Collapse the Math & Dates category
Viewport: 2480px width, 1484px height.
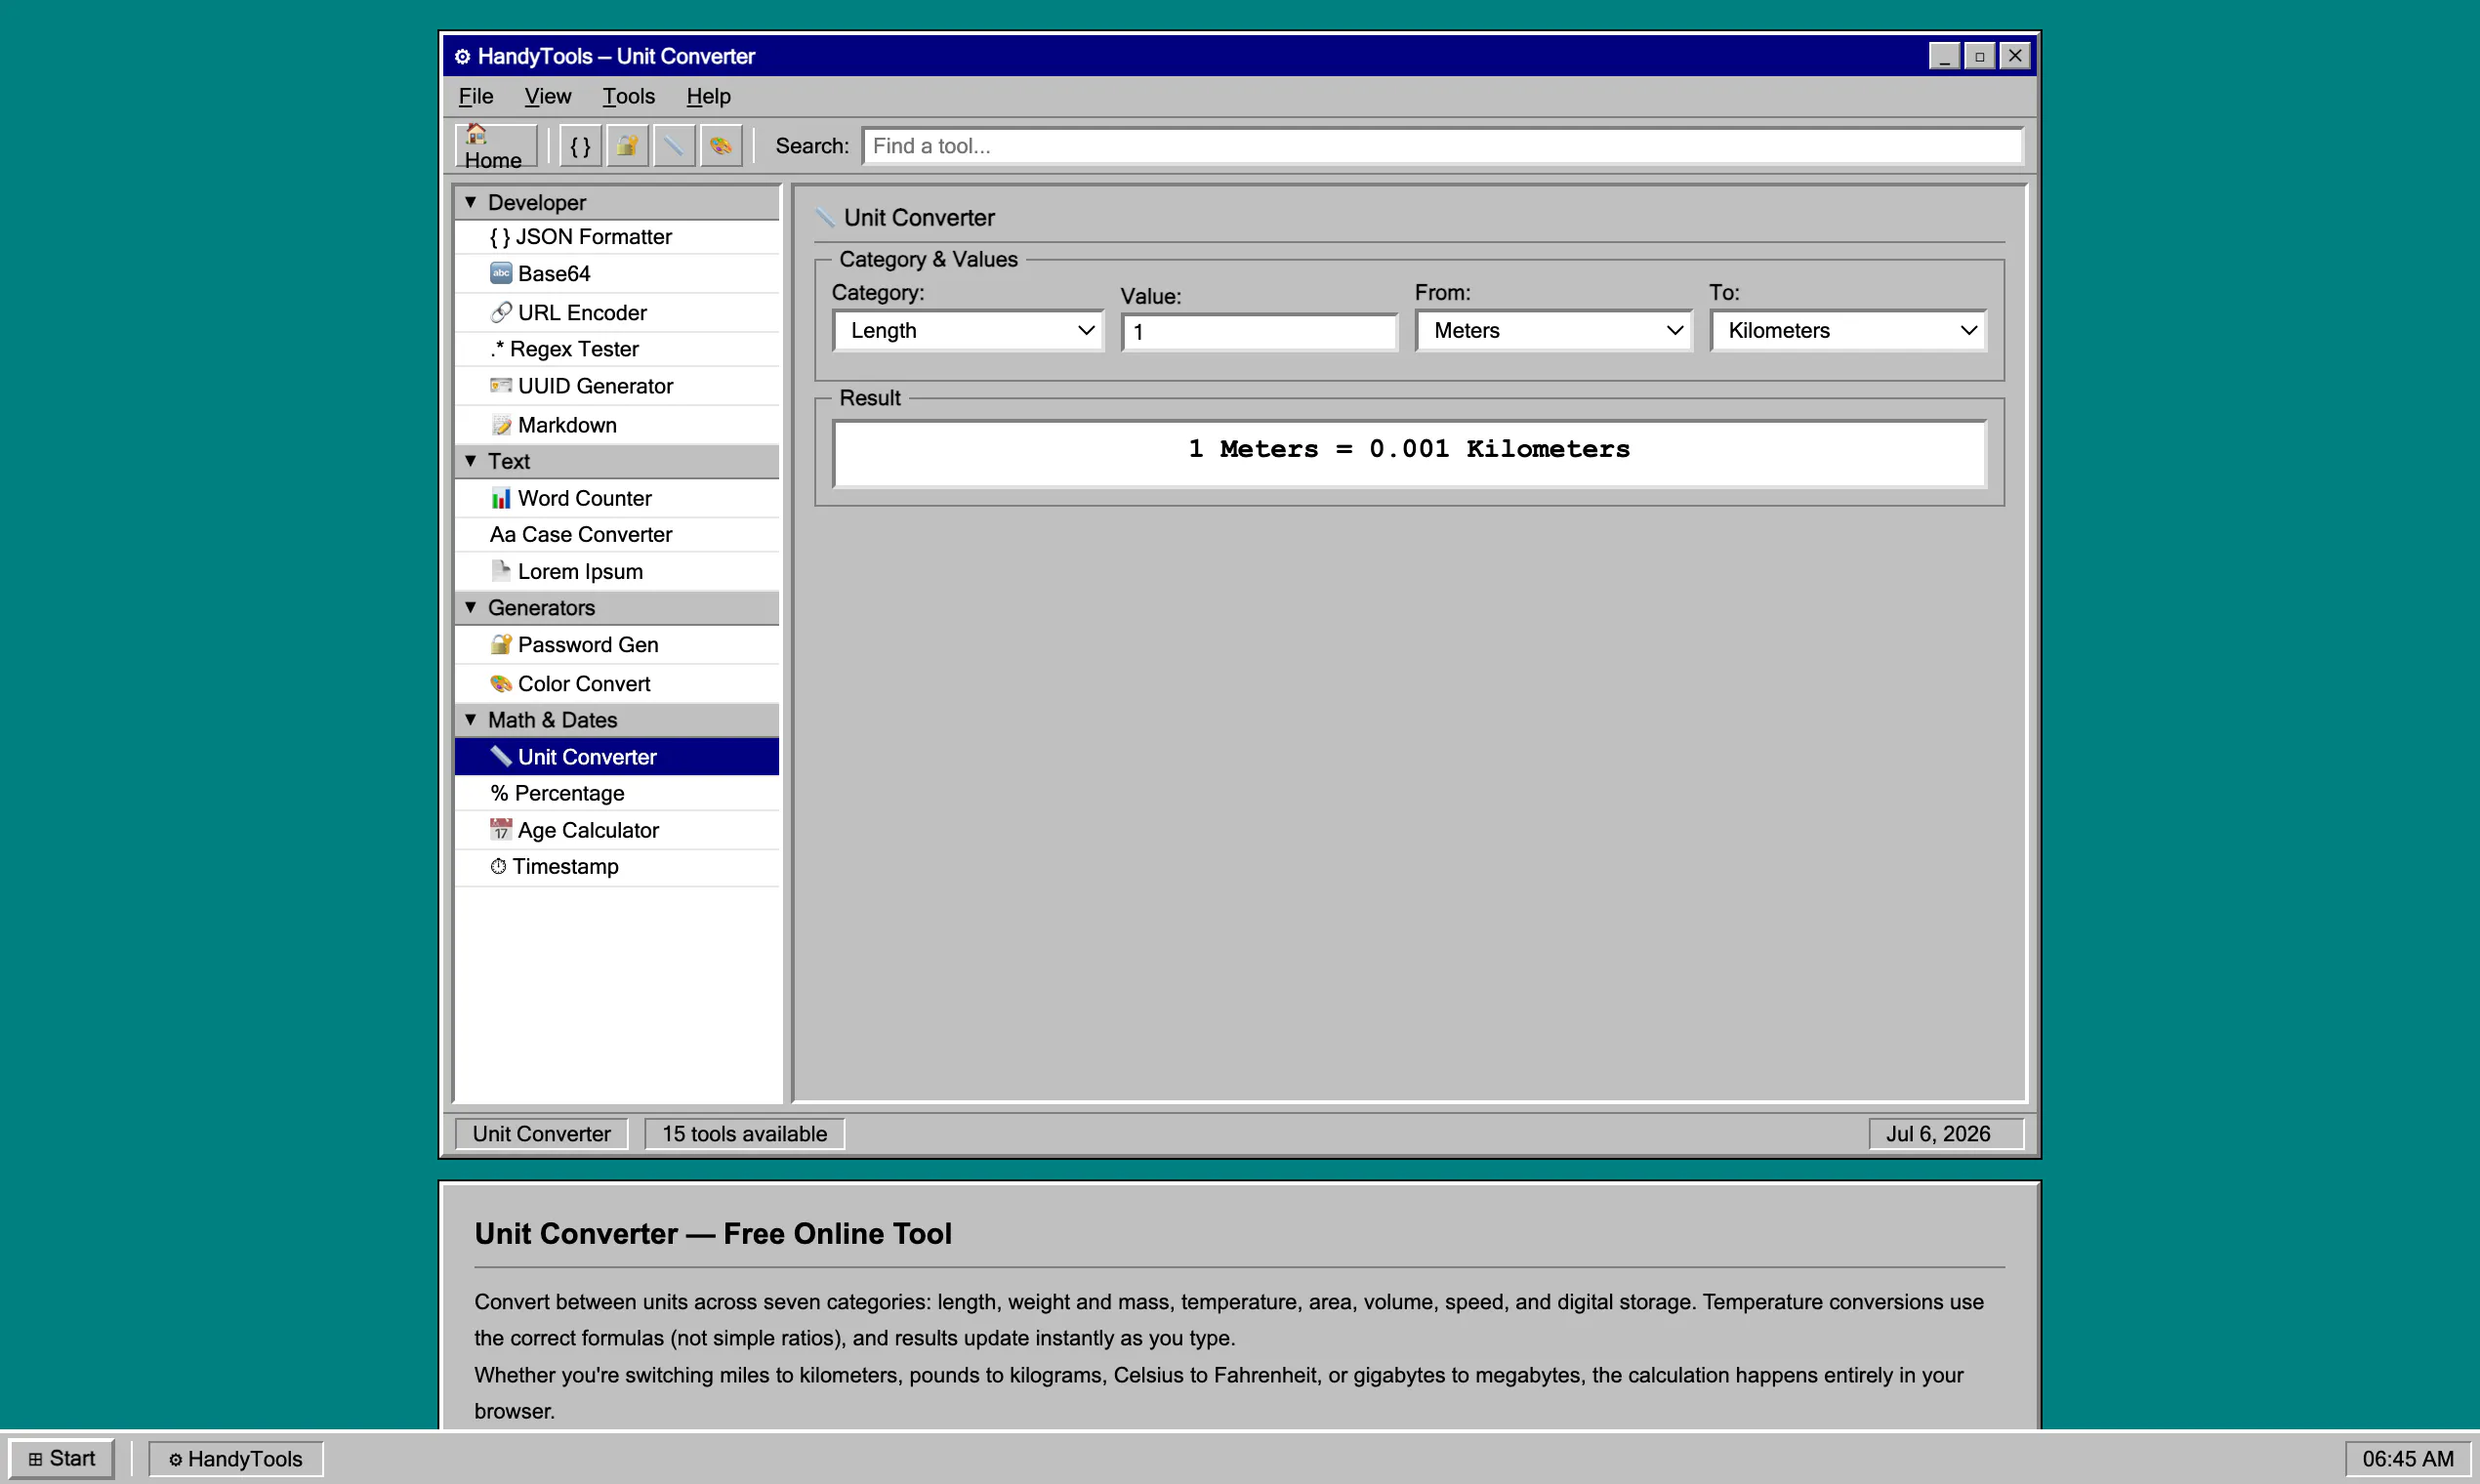point(617,720)
